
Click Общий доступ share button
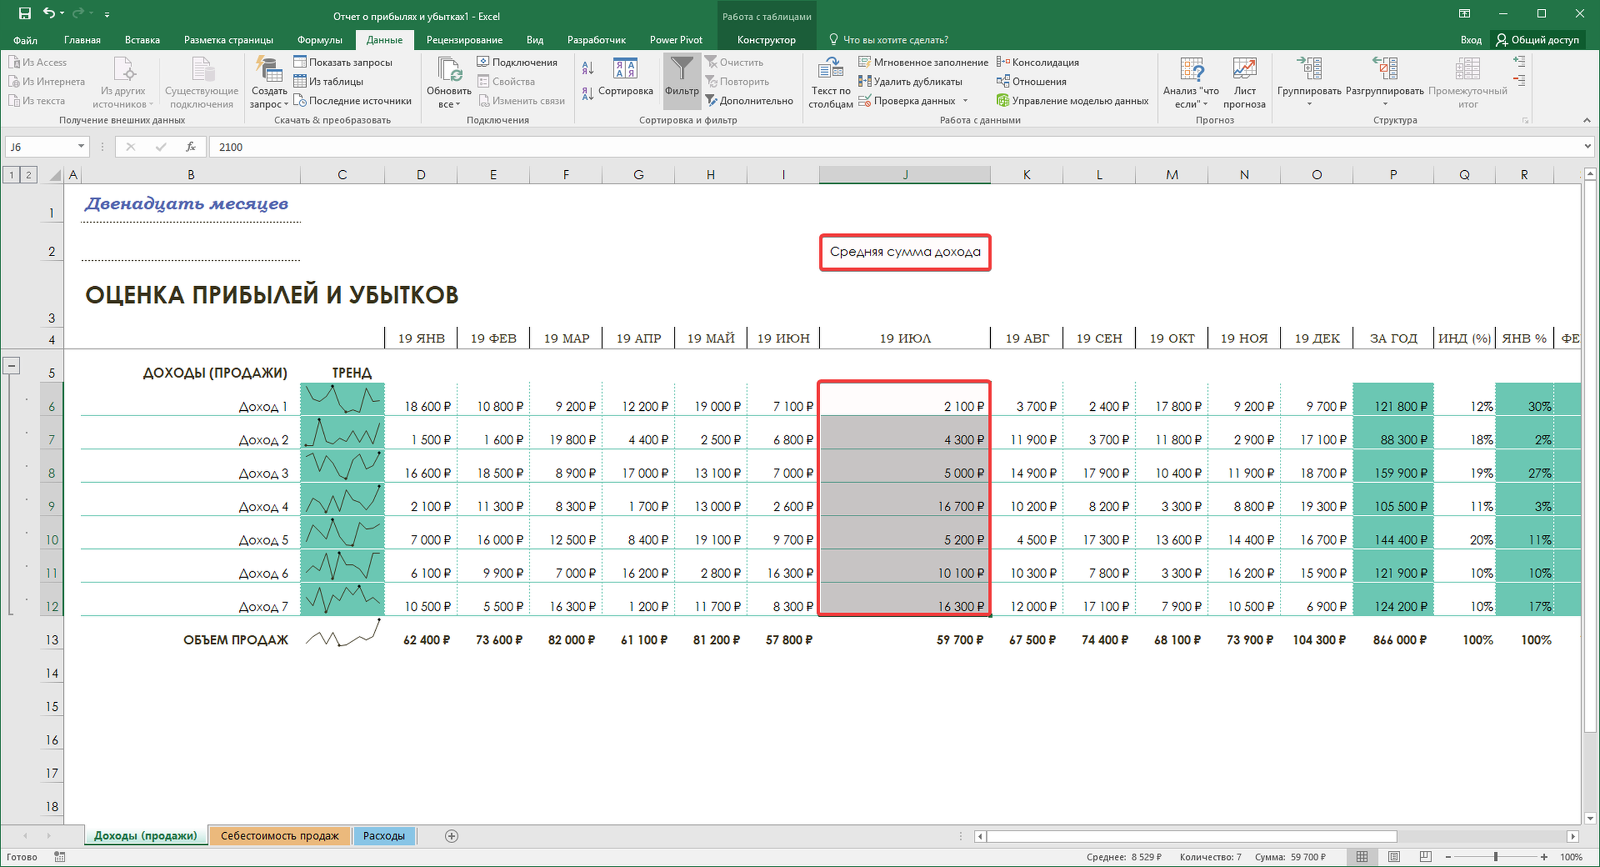[x=1537, y=40]
